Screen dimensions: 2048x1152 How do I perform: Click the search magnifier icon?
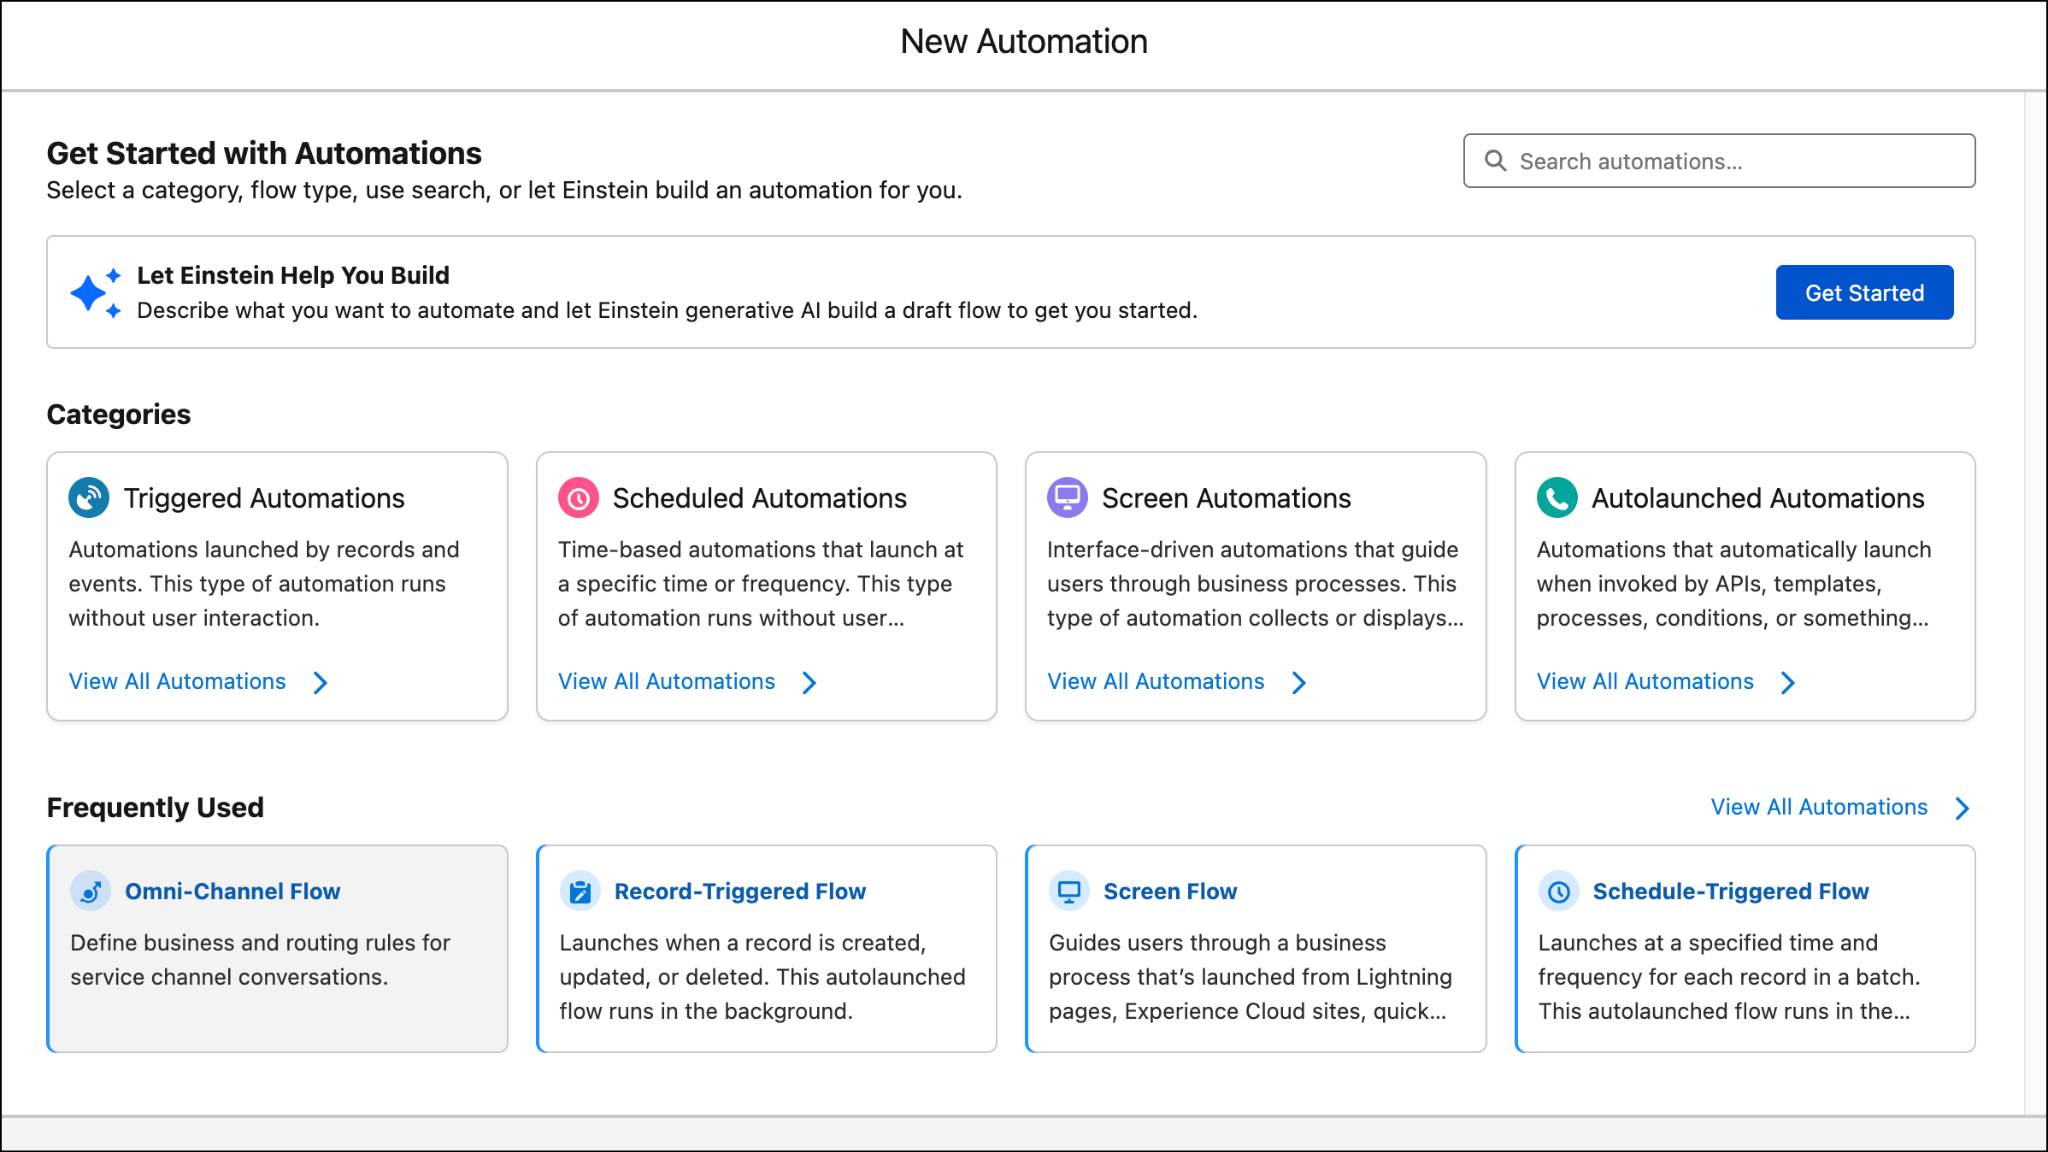(1495, 161)
